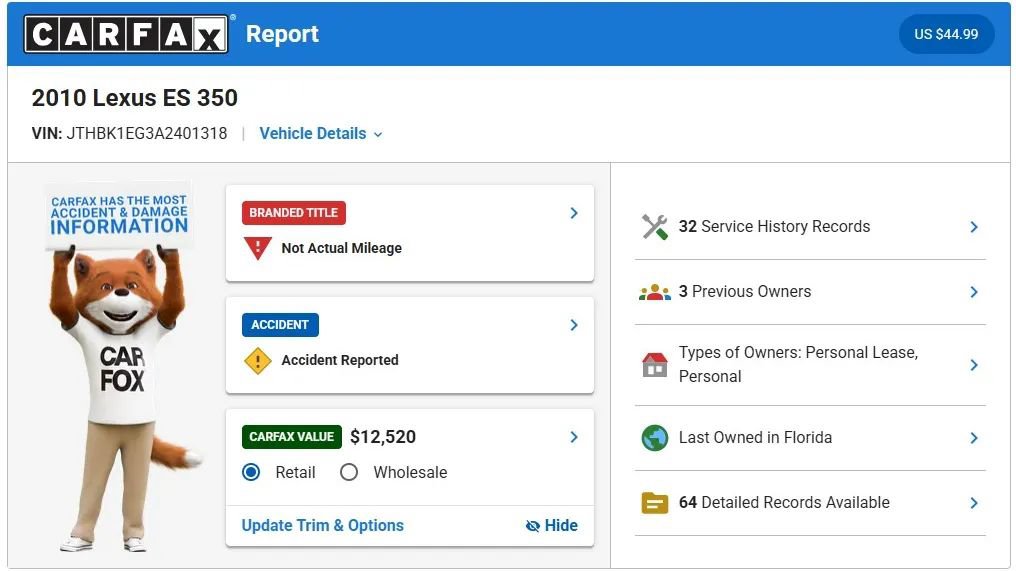Click the VIN number JTHBK1EG3A2401318
Viewport: 1016px width, 571px height.
[146, 134]
